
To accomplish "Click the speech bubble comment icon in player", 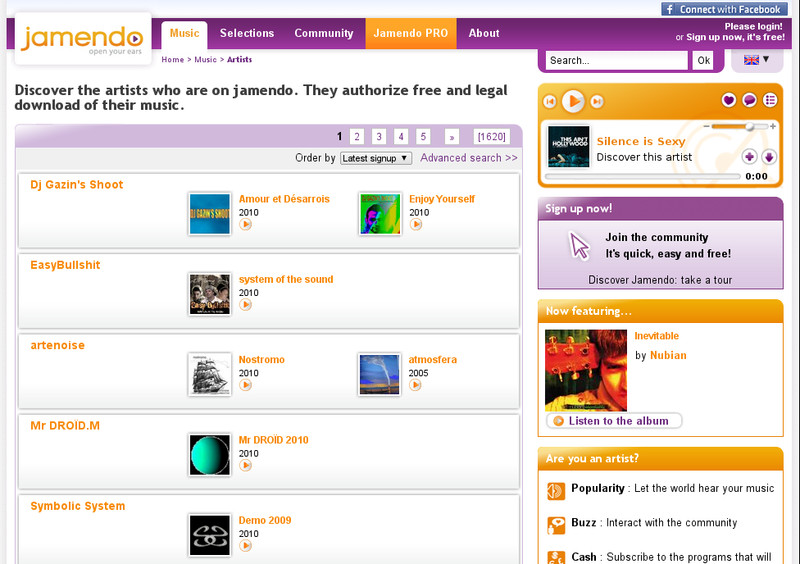I will 749,100.
